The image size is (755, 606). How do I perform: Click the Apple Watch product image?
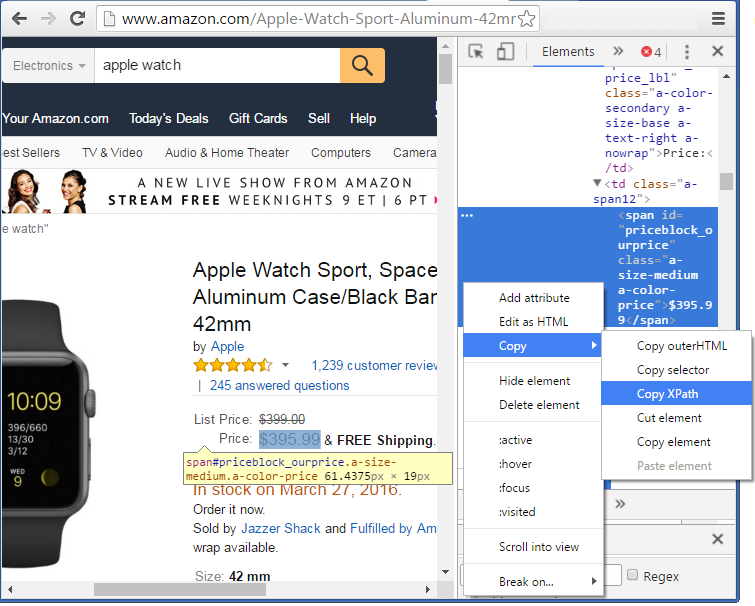48,431
